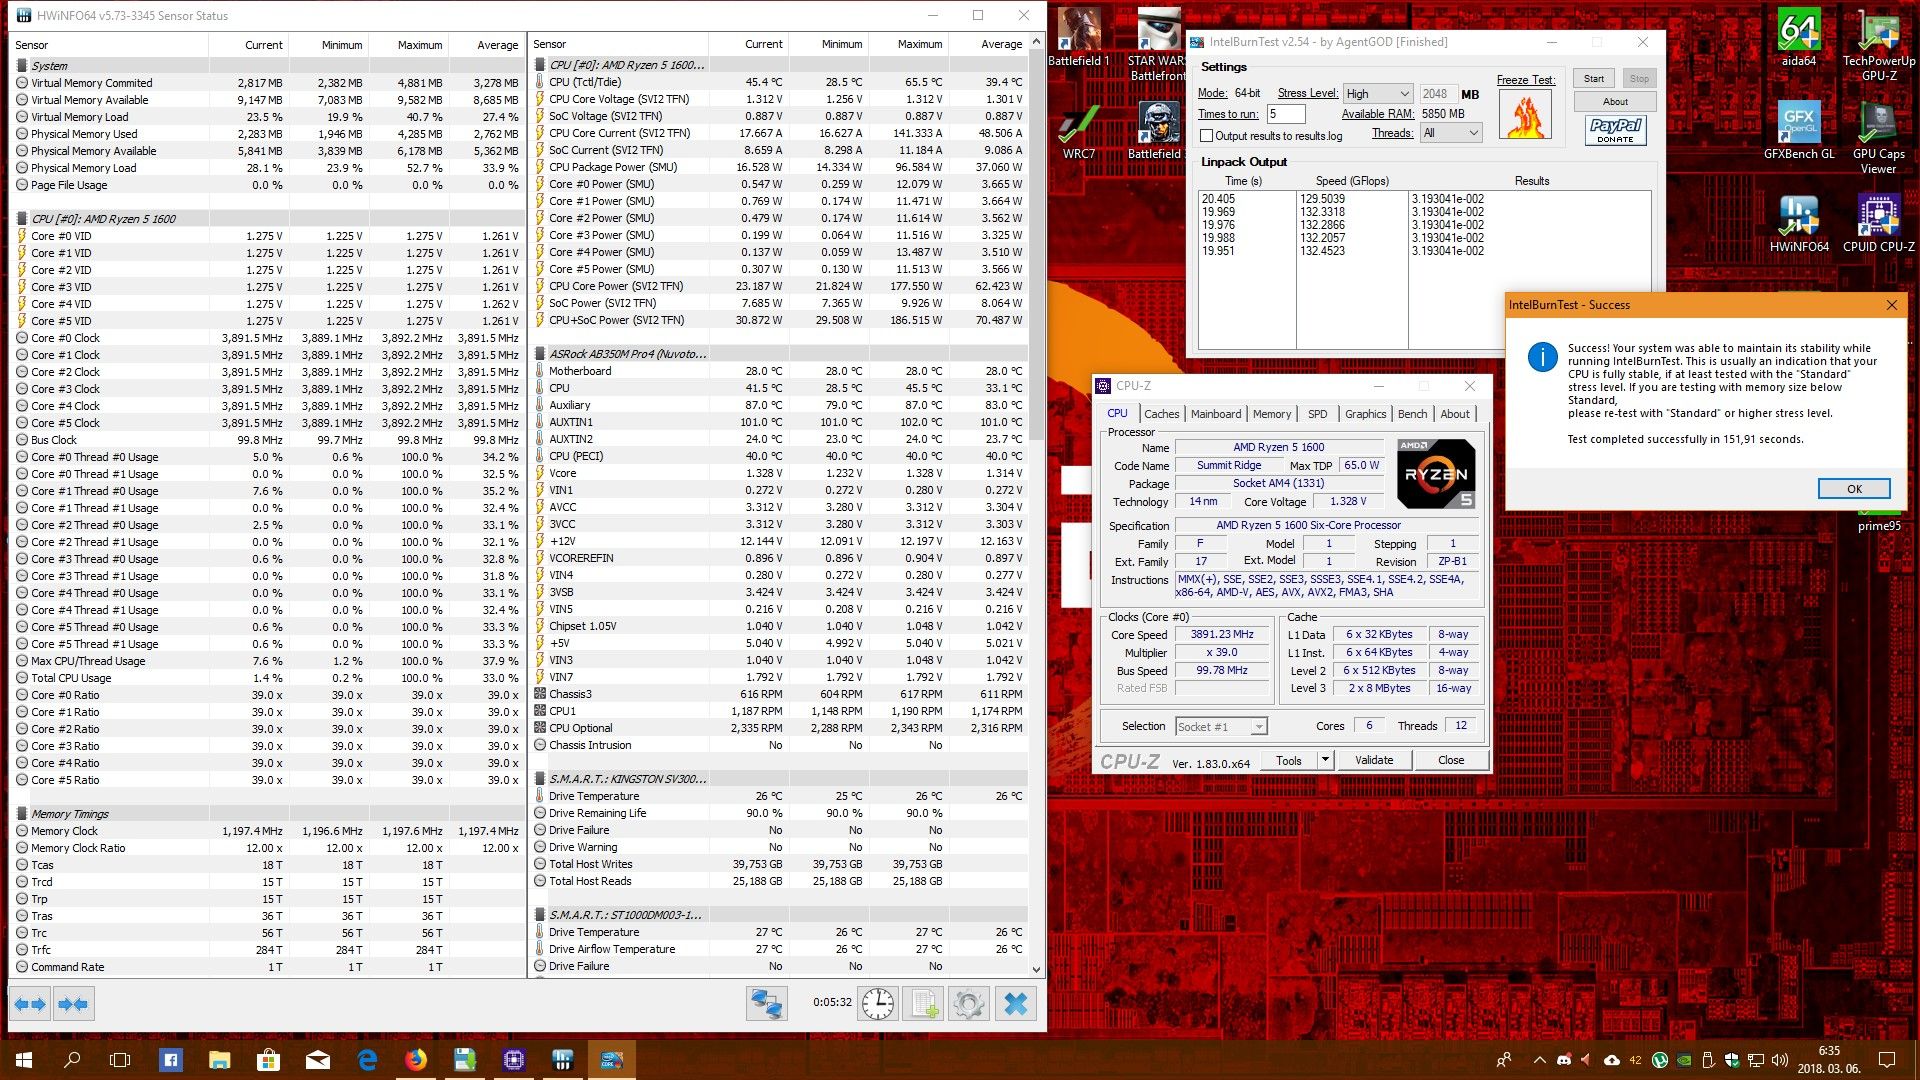Close HWiNFO sensors with blue X icon
Viewport: 1920px width, 1080px height.
pos(1015,1004)
